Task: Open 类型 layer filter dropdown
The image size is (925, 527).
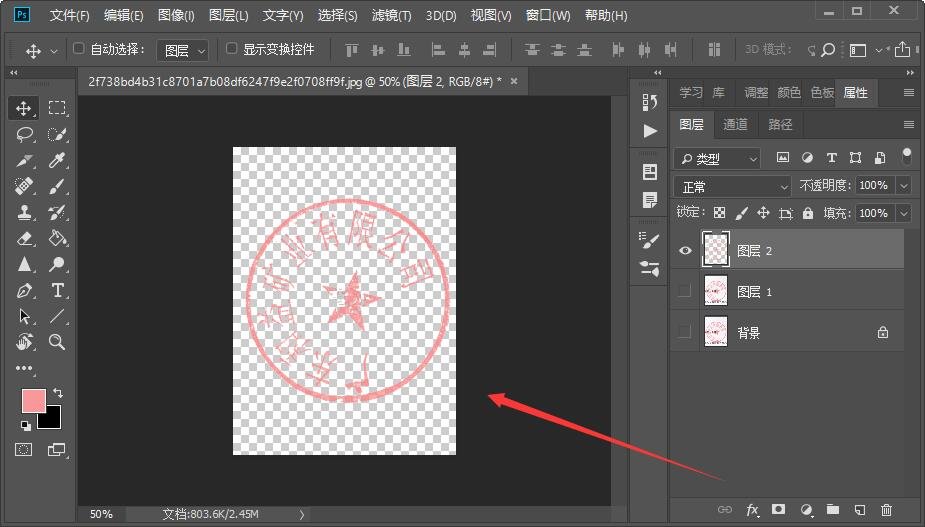Action: (717, 159)
